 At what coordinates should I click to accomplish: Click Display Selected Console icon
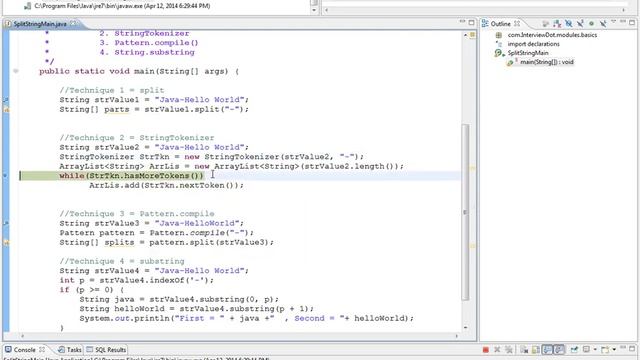pos(586,350)
